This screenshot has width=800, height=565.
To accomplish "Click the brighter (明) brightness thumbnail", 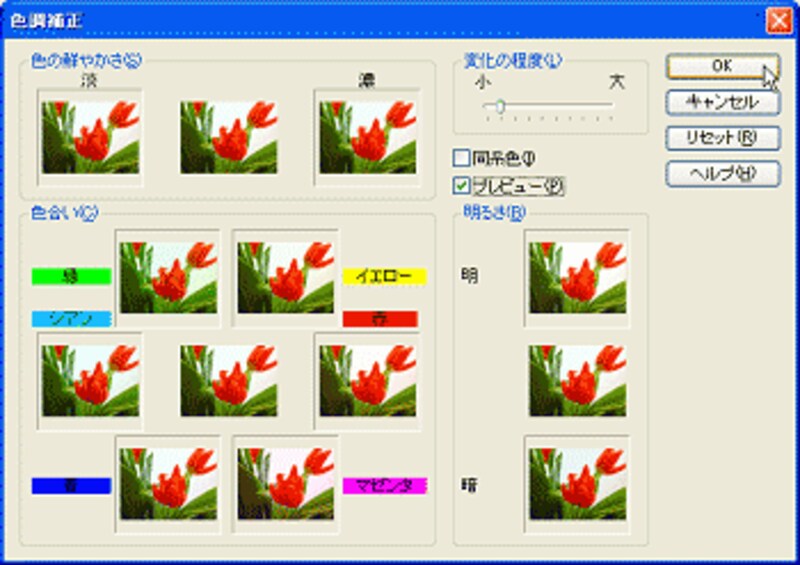I will [x=578, y=273].
